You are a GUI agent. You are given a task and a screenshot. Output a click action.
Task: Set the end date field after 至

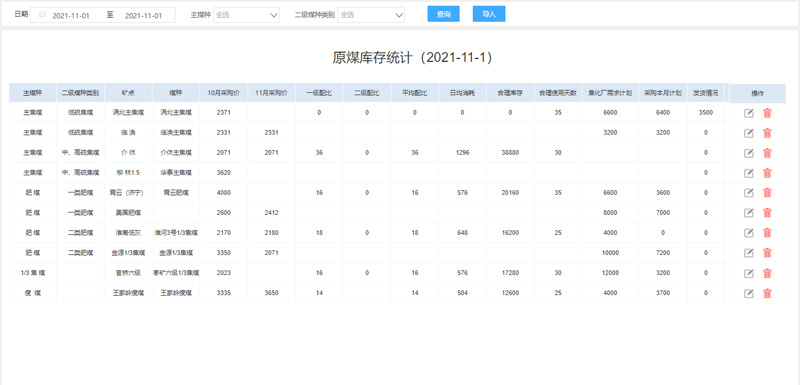[143, 15]
